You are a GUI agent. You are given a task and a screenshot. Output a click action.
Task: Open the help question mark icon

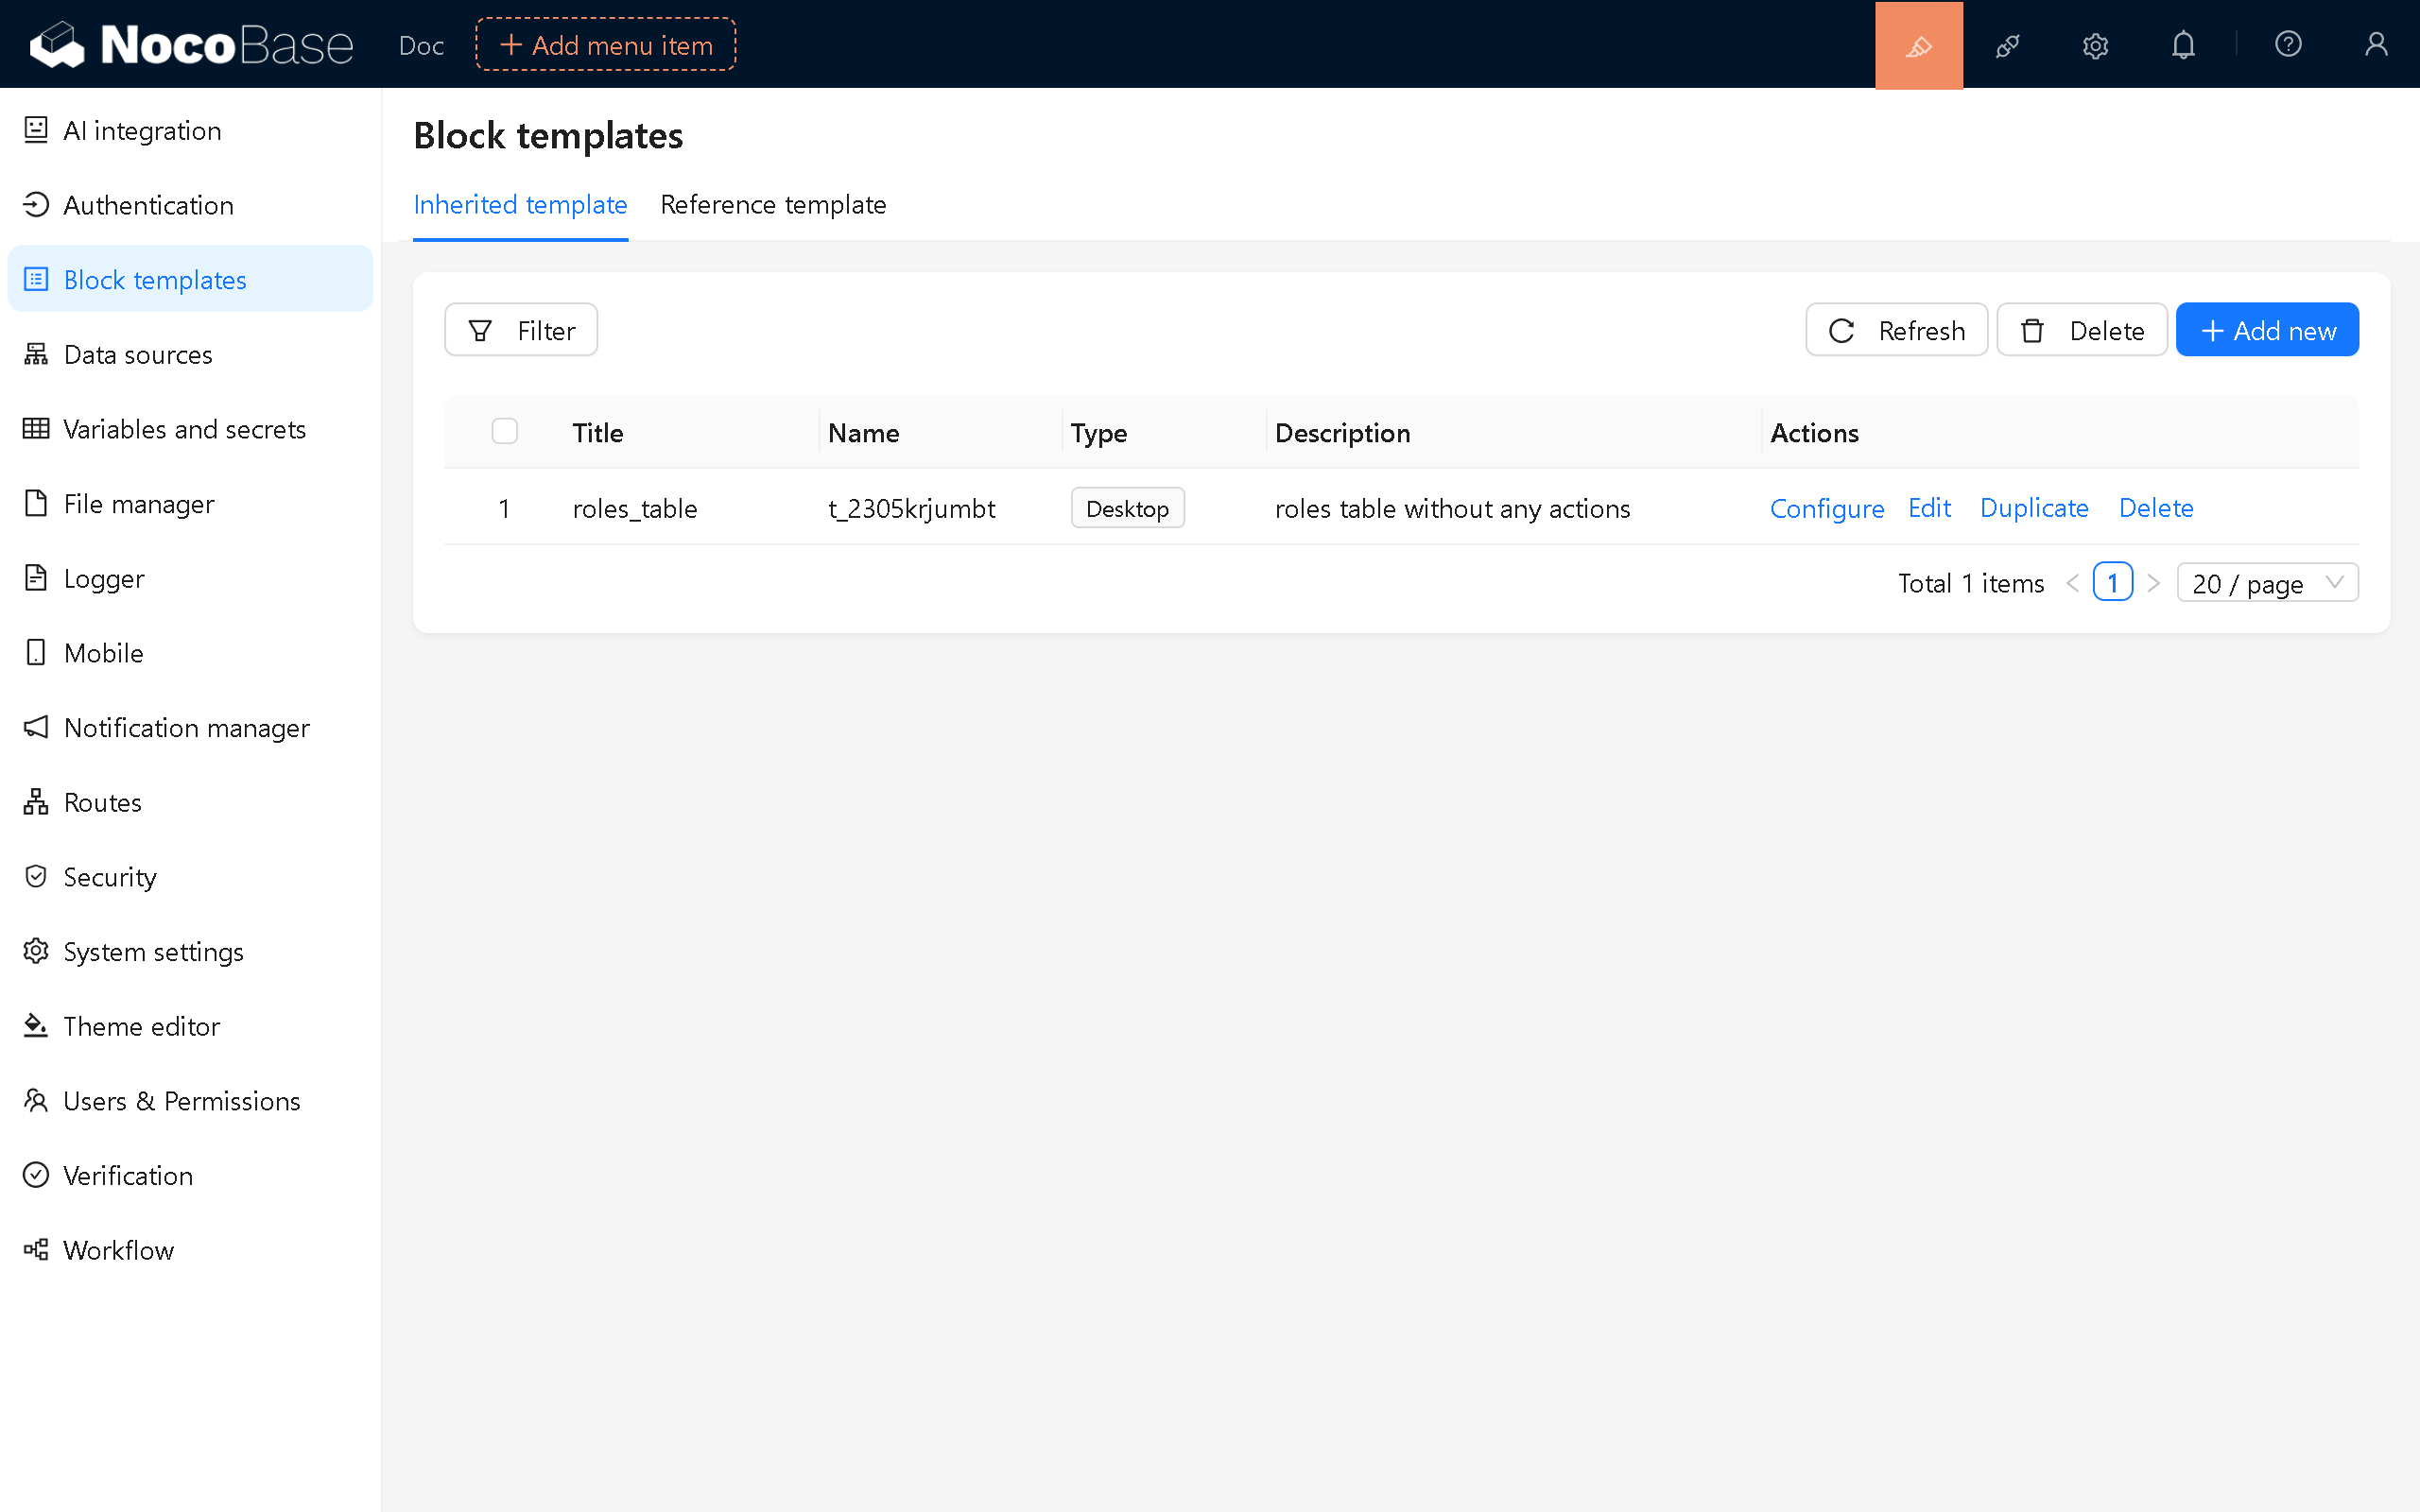point(2288,45)
